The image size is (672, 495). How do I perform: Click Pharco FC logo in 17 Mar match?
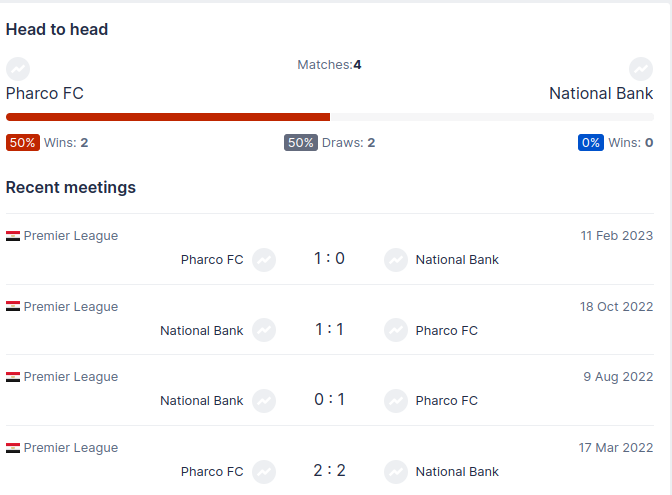coord(264,471)
